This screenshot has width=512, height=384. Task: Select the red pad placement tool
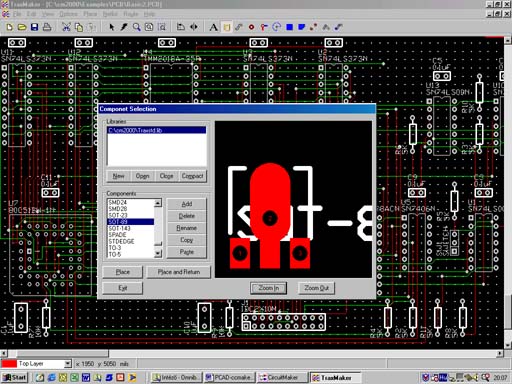[251, 27]
